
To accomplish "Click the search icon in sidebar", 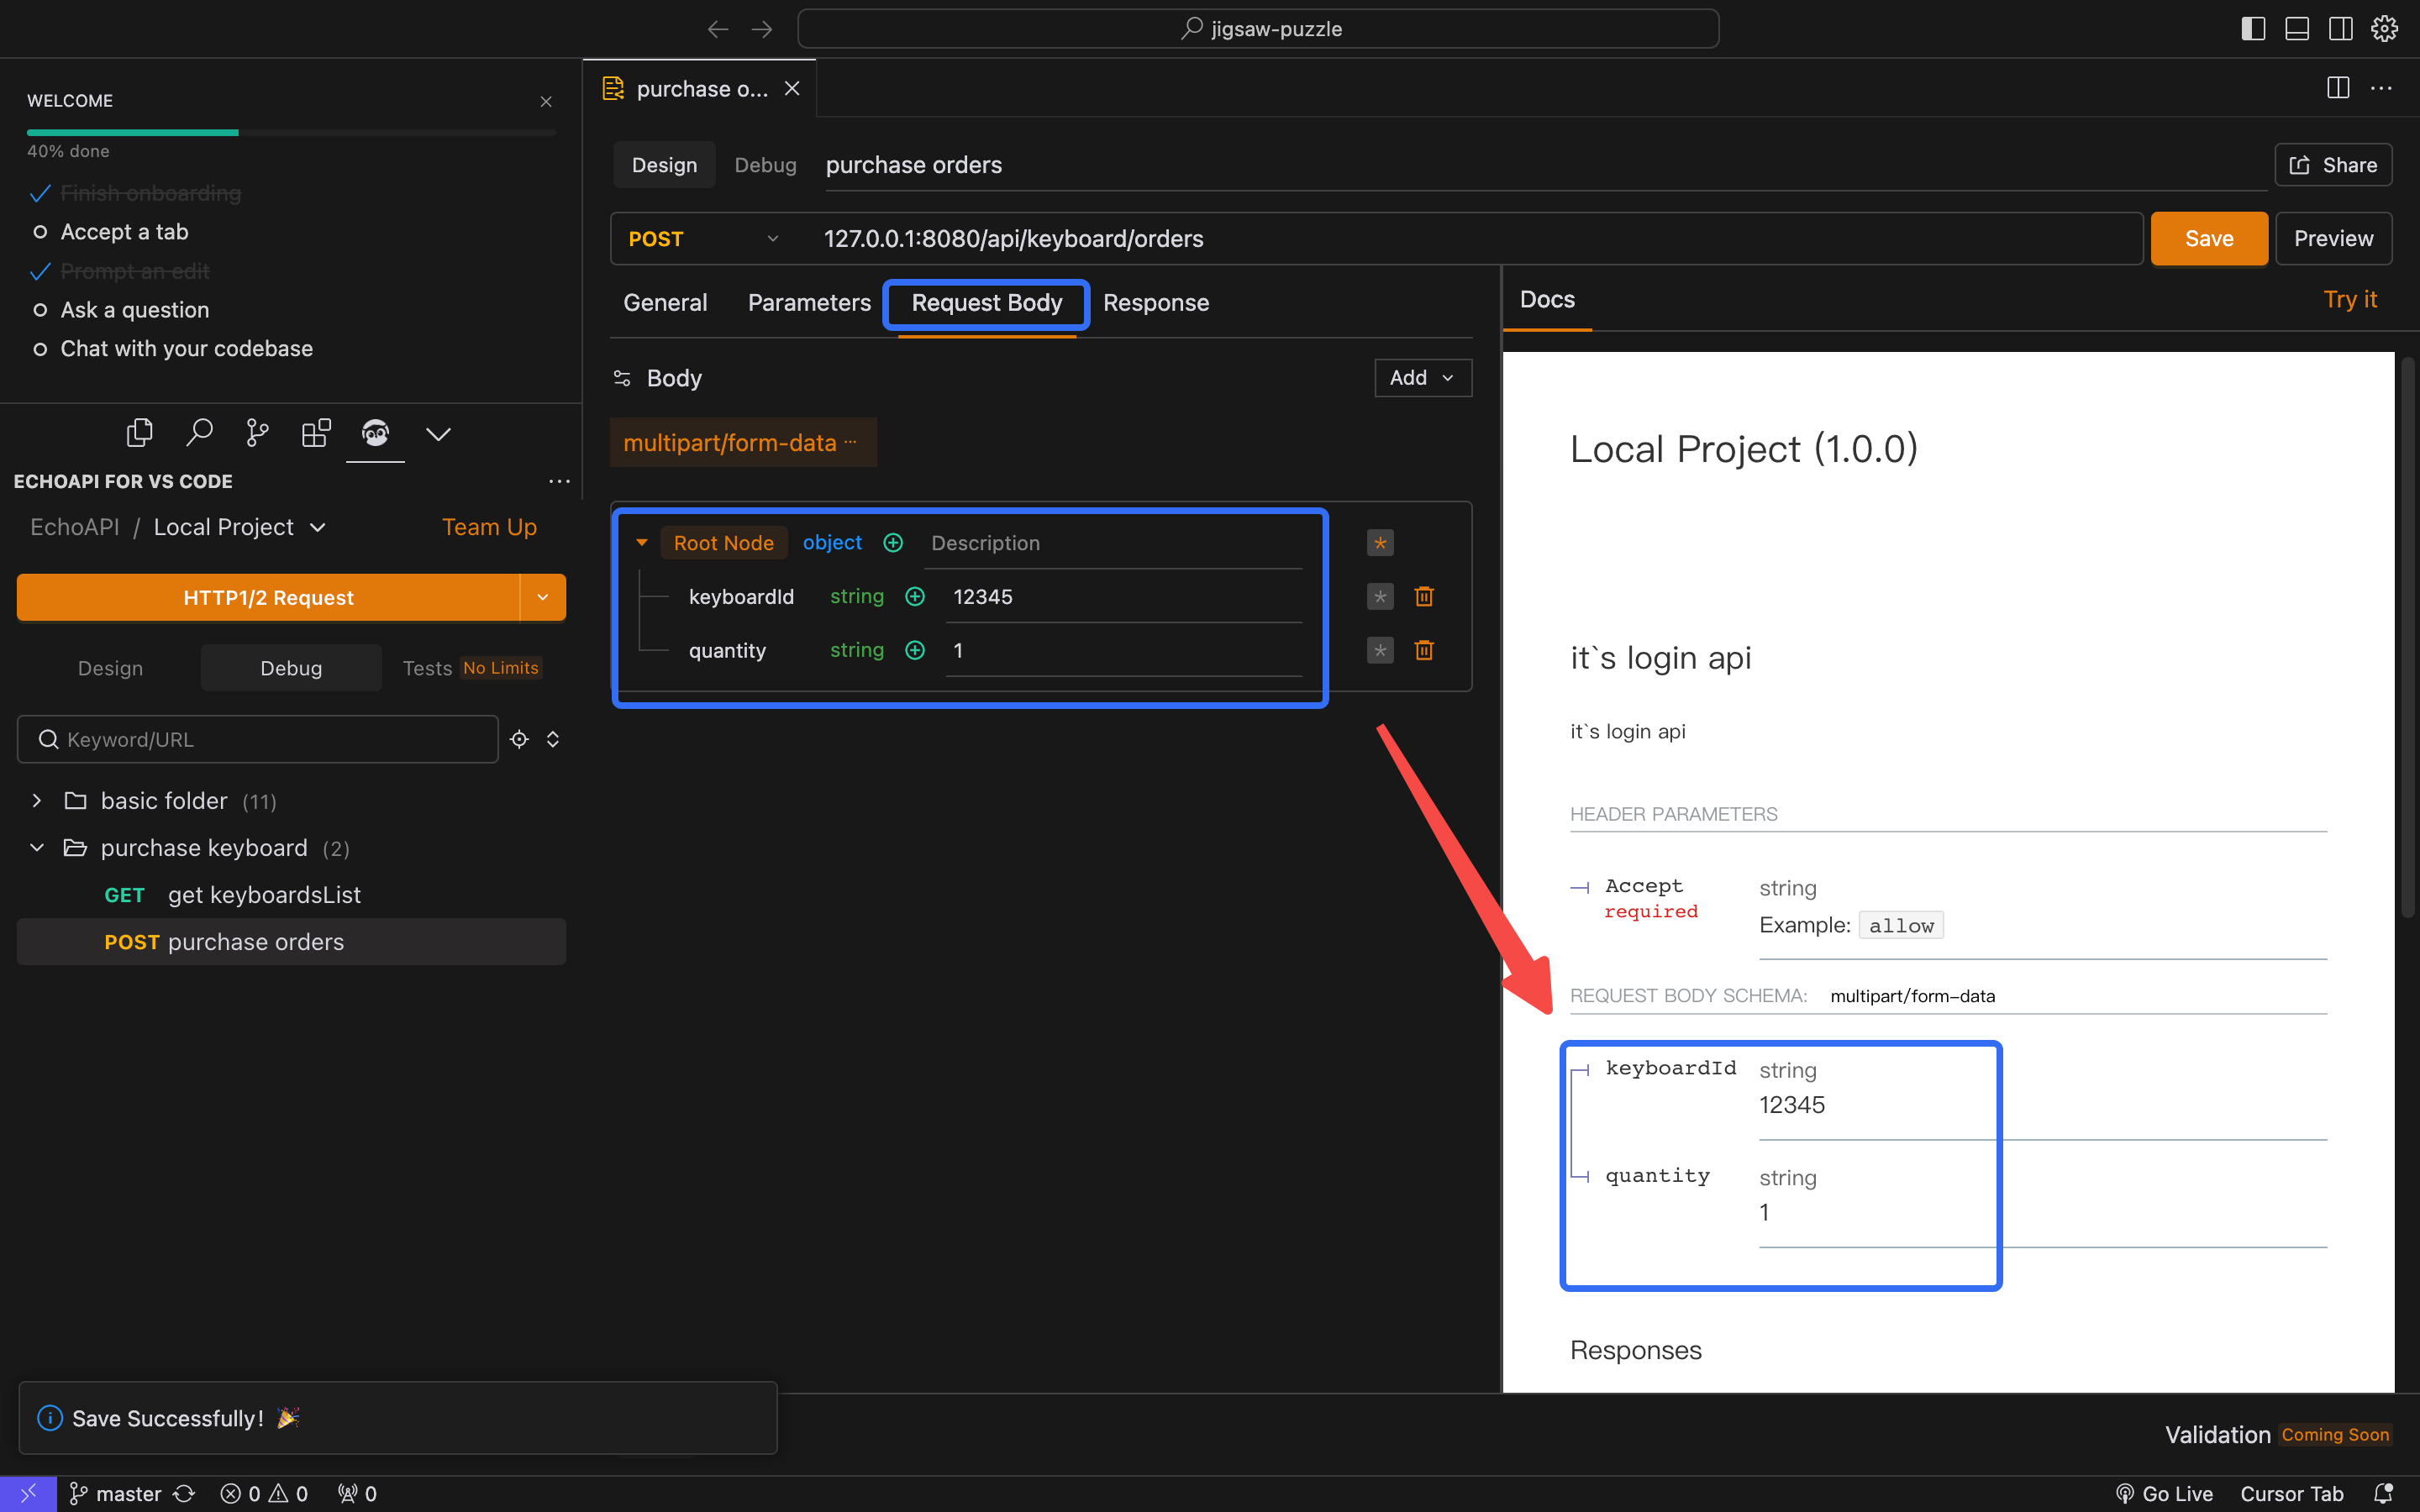I will point(197,432).
